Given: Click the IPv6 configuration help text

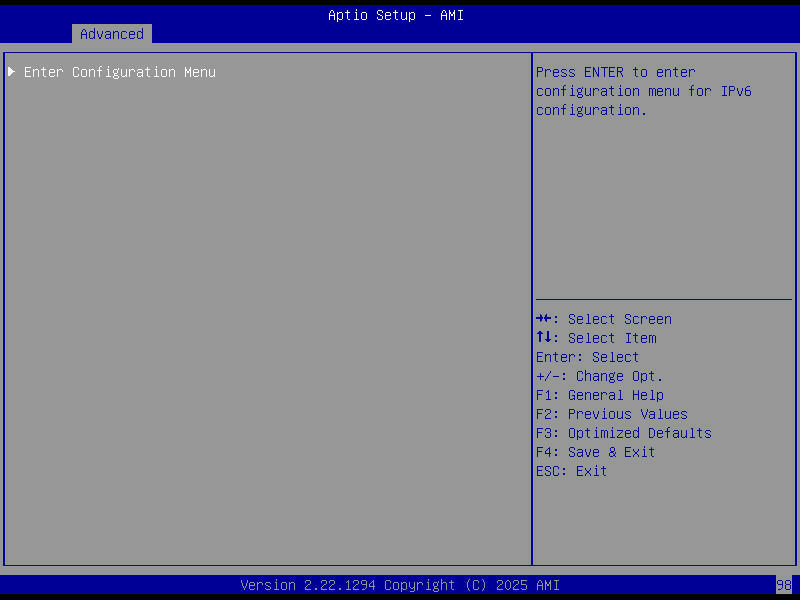Looking at the screenshot, I should pyautogui.click(x=643, y=90).
